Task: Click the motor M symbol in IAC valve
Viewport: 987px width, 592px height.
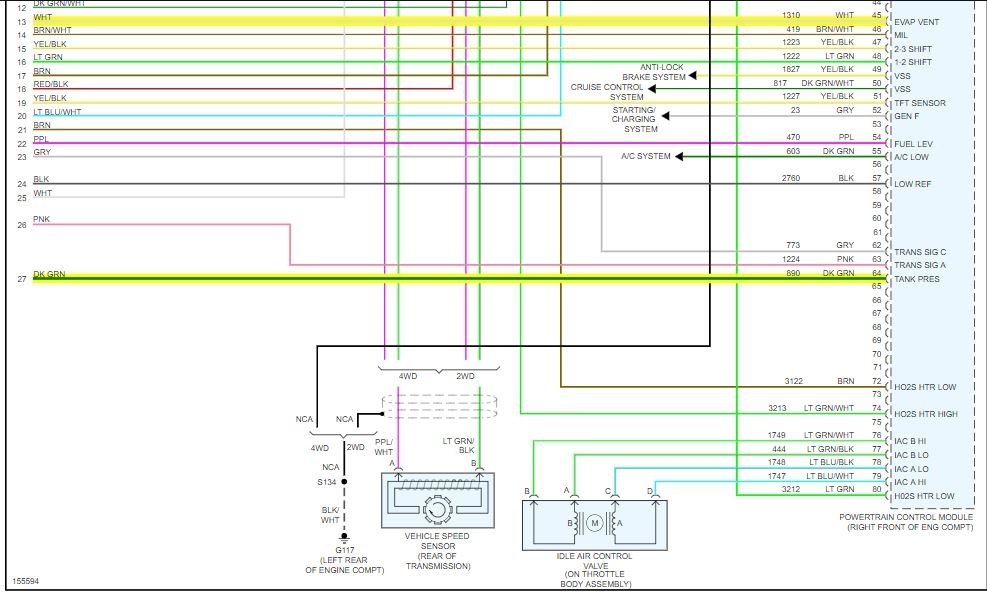Action: [x=594, y=523]
